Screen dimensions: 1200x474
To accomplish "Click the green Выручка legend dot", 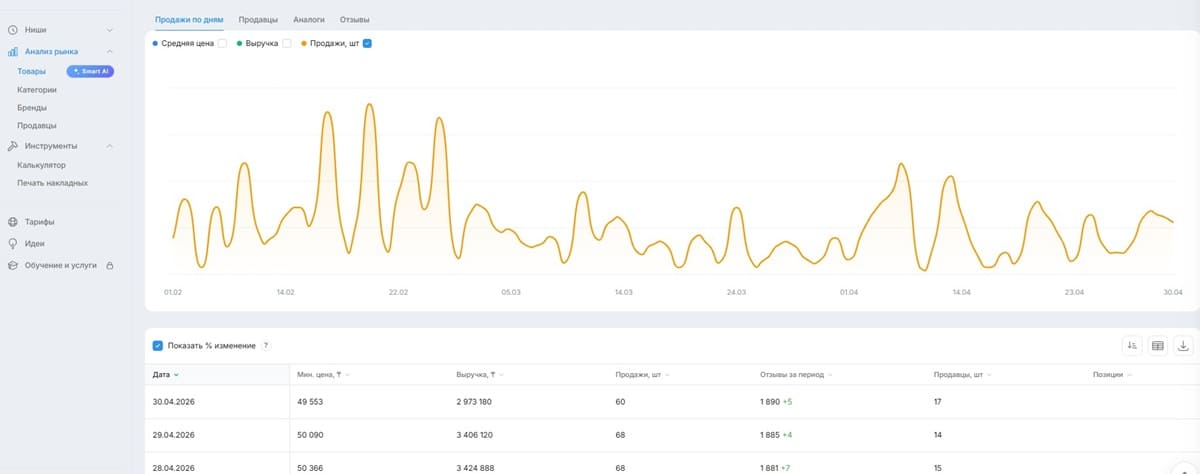I will (x=240, y=44).
